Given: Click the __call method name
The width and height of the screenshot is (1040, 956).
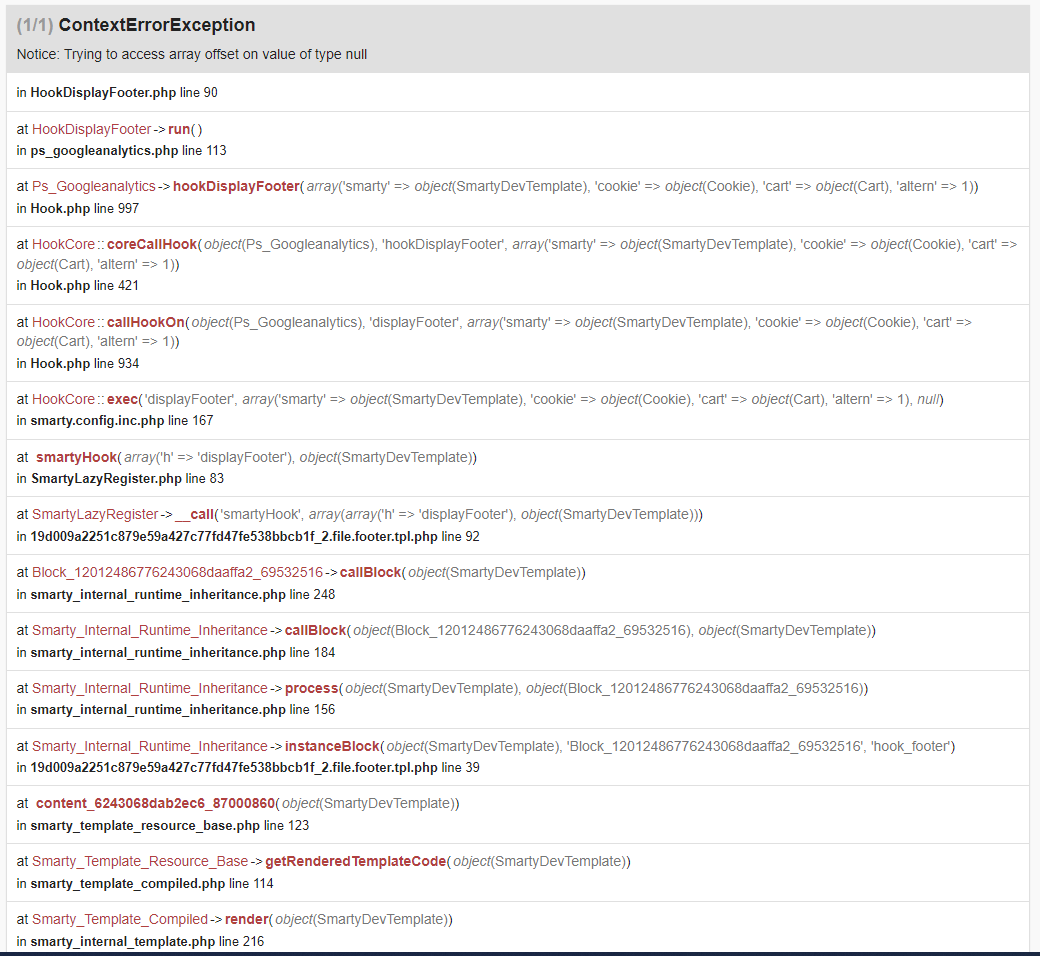Looking at the screenshot, I should pyautogui.click(x=194, y=514).
